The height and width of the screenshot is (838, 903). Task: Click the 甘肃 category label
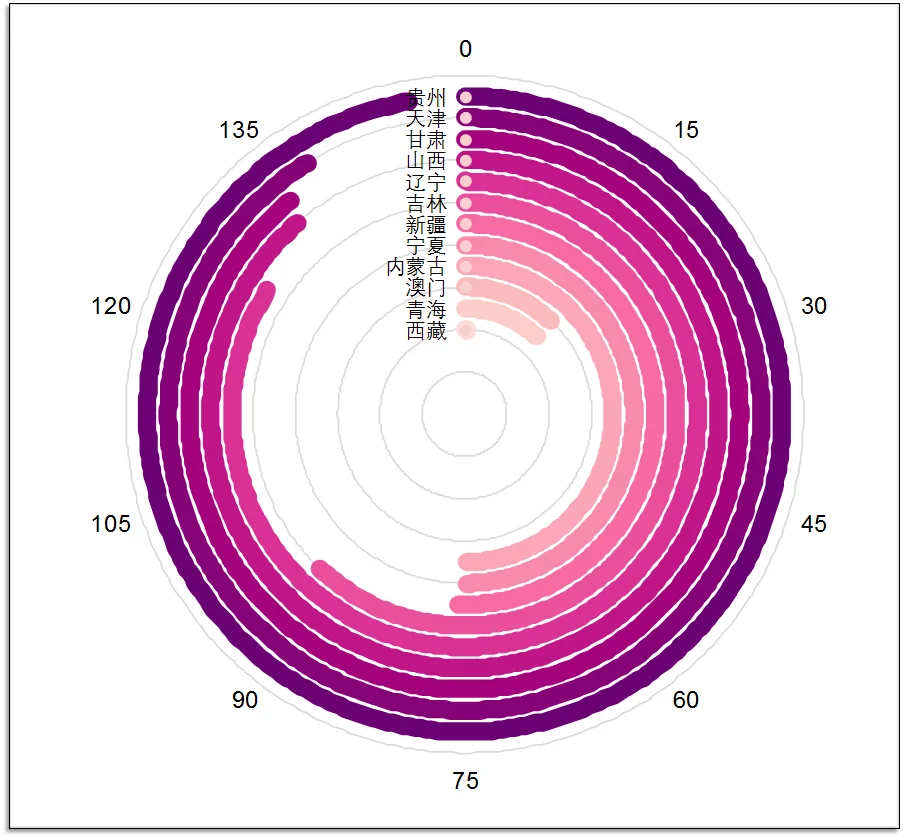[x=427, y=140]
